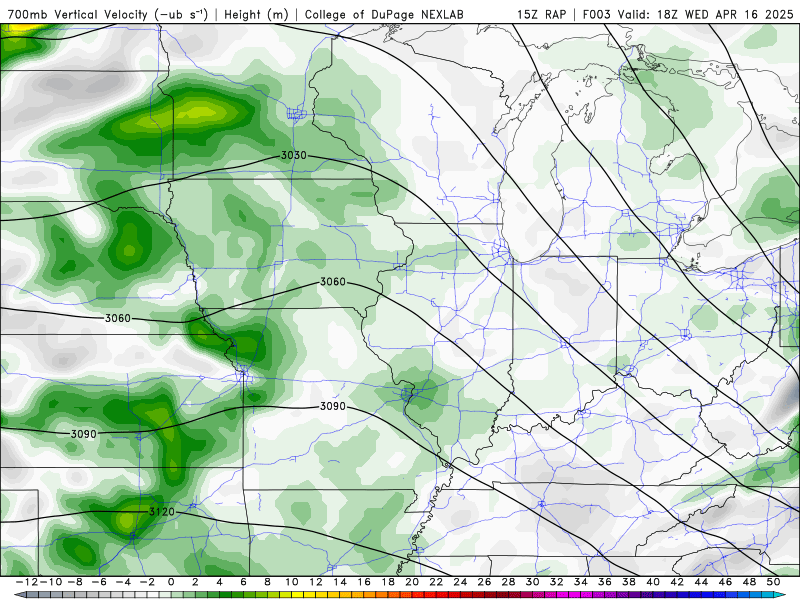The width and height of the screenshot is (800, 600).
Task: Click the 38 value on the color scale
Action: point(629,582)
